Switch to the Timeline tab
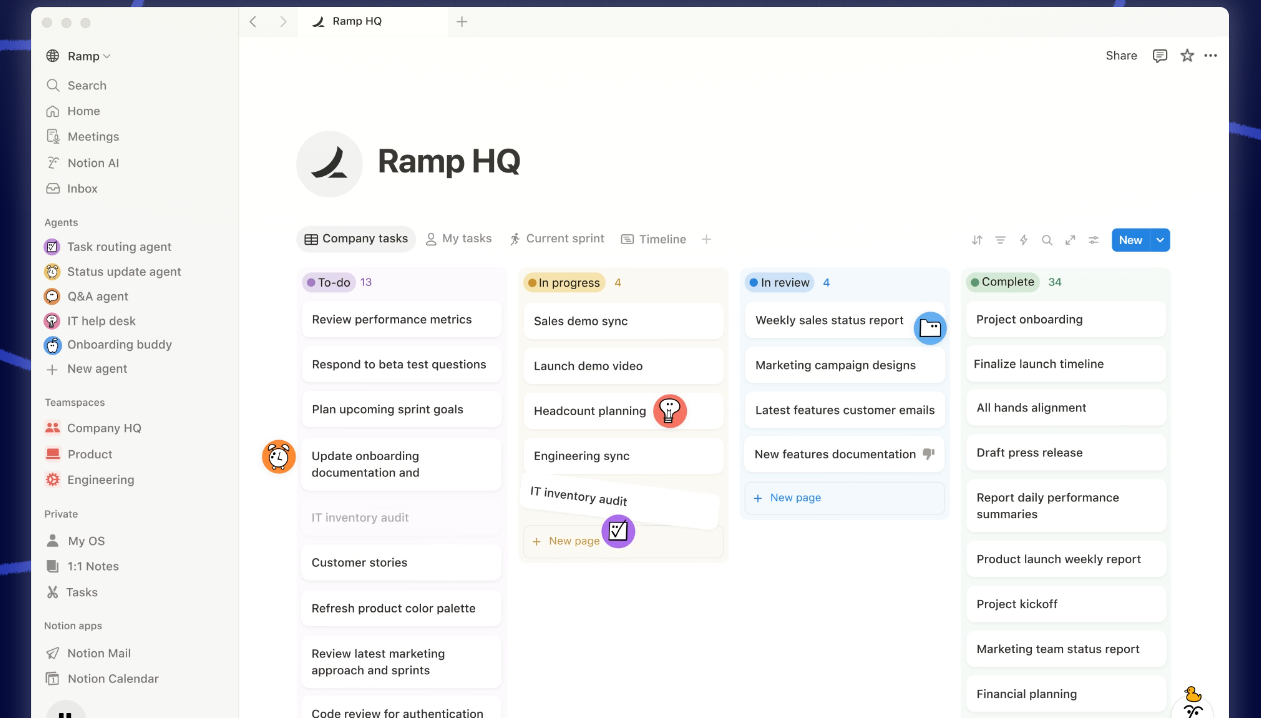The image size is (1261, 718). click(653, 239)
